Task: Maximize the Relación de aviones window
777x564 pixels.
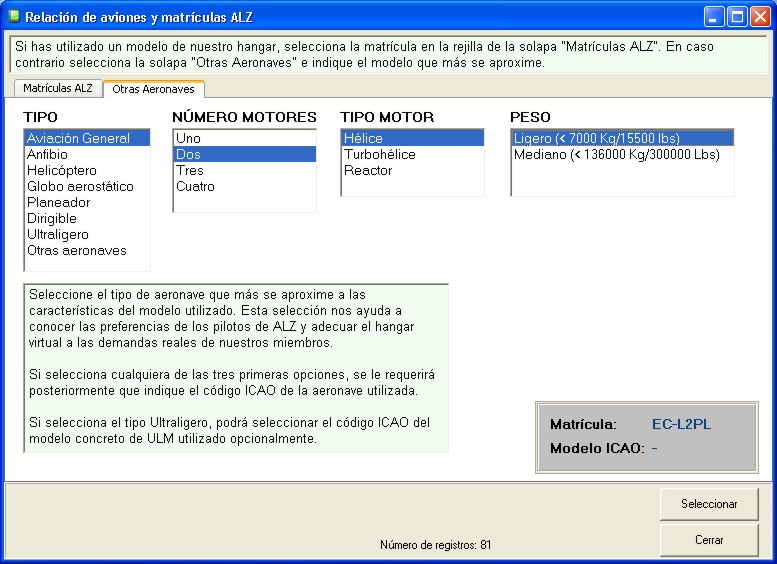Action: point(737,17)
